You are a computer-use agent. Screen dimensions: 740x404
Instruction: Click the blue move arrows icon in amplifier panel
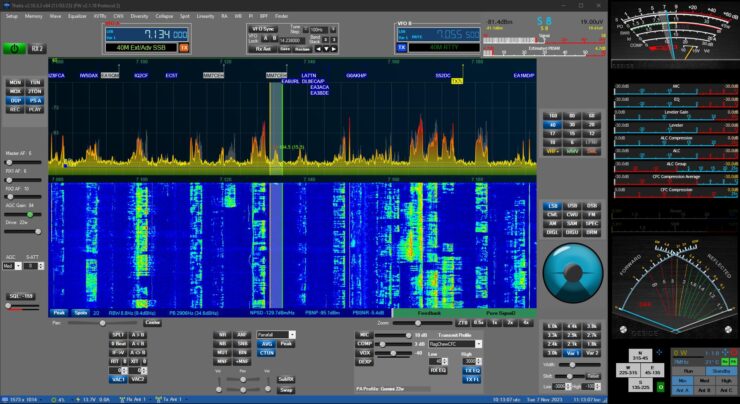tap(725, 353)
